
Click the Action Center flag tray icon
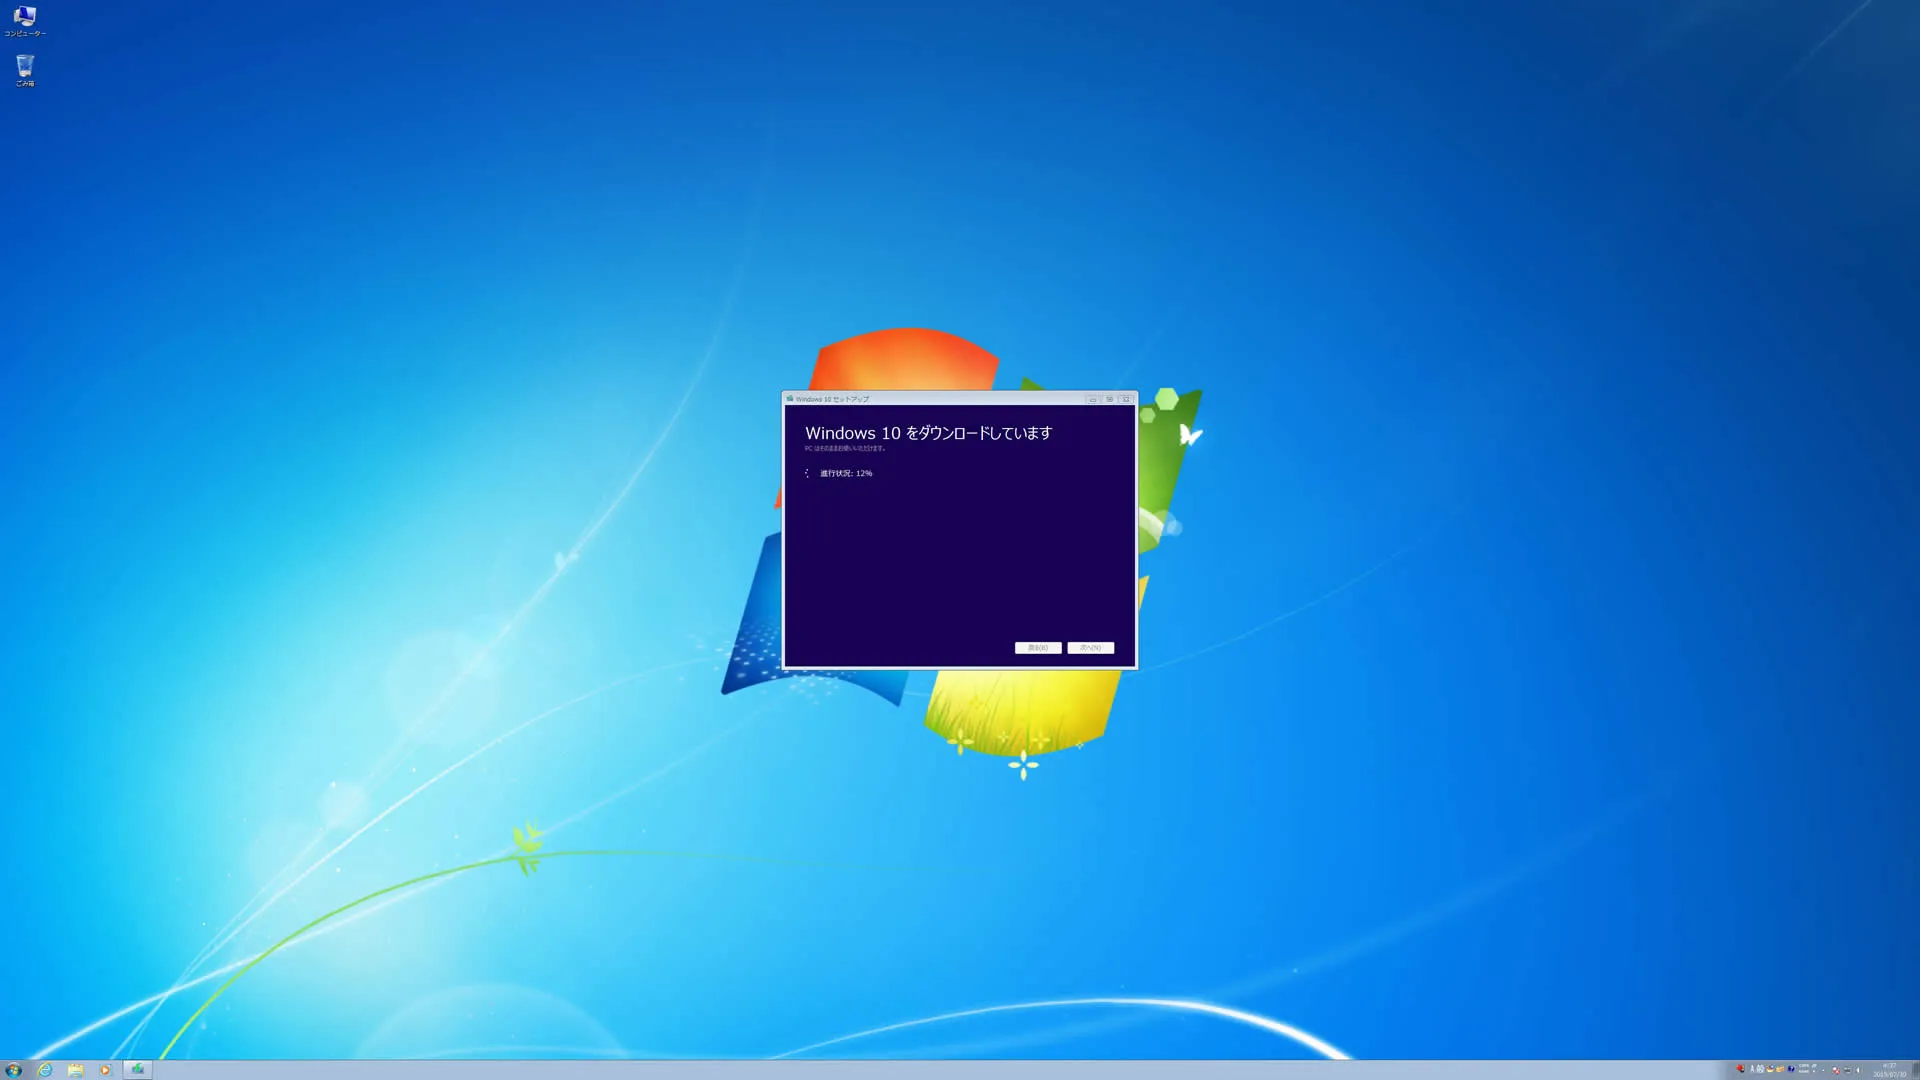[x=1836, y=1070]
